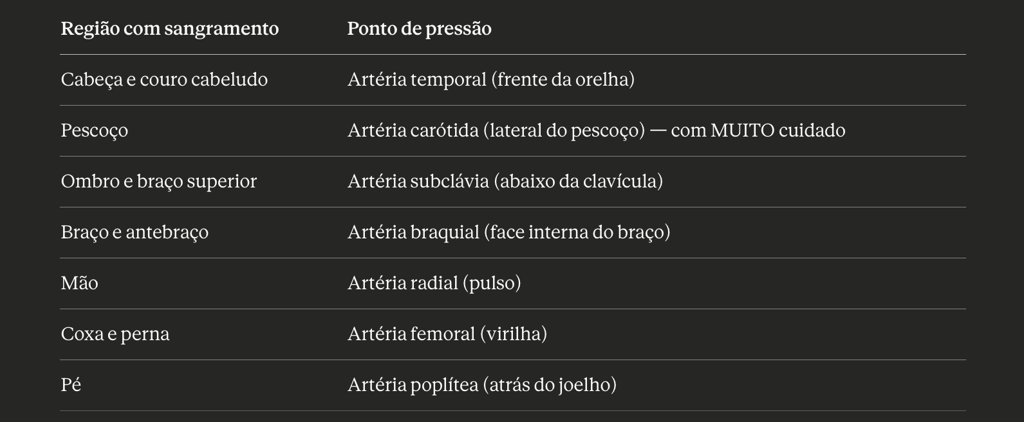Click 'Artéria temporal (frente da orelha)' text
The image size is (1024, 422).
tap(491, 80)
